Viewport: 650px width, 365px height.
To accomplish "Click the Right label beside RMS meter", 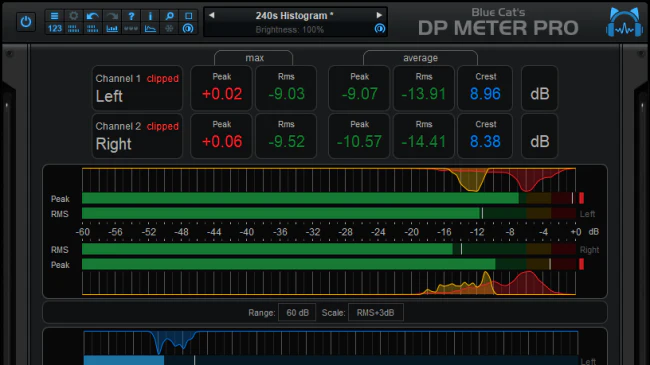I will point(589,250).
